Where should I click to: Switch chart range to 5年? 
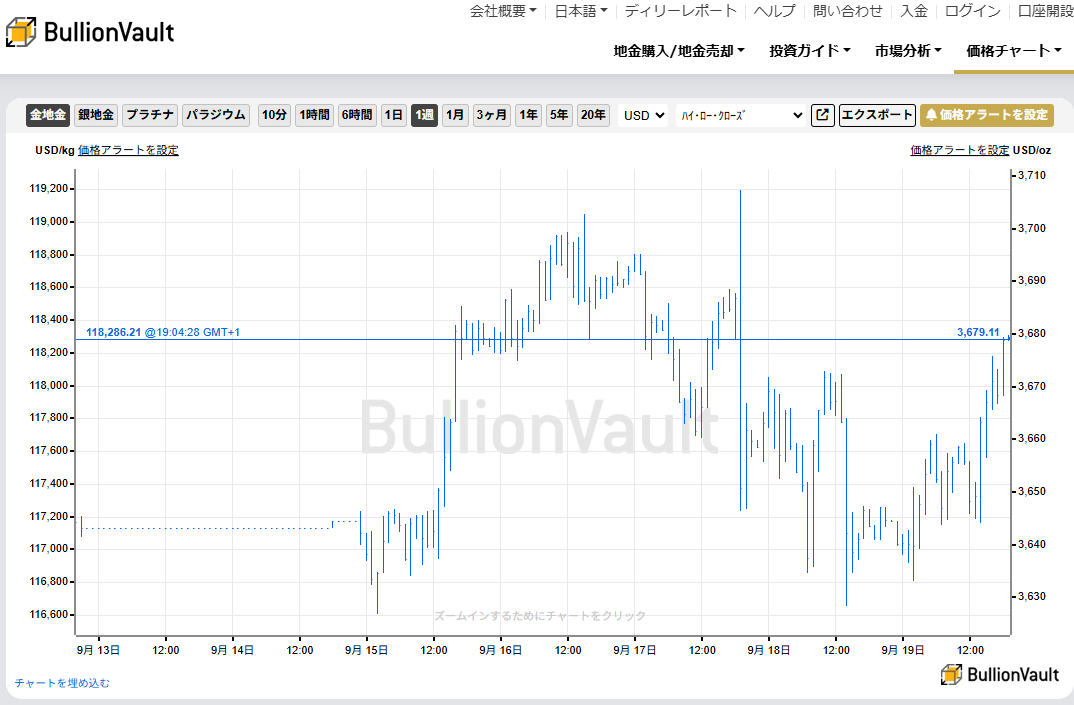tap(560, 115)
